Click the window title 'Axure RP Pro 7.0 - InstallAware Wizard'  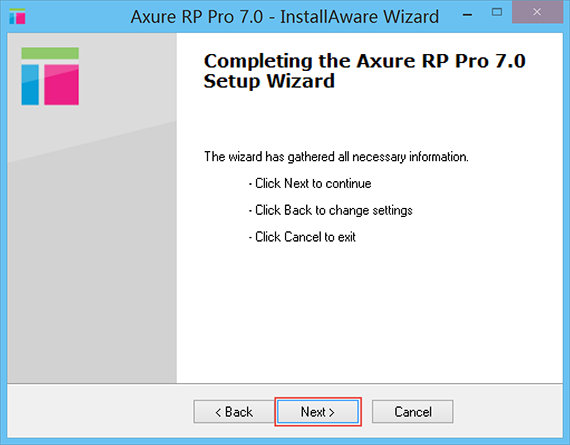[x=285, y=17]
